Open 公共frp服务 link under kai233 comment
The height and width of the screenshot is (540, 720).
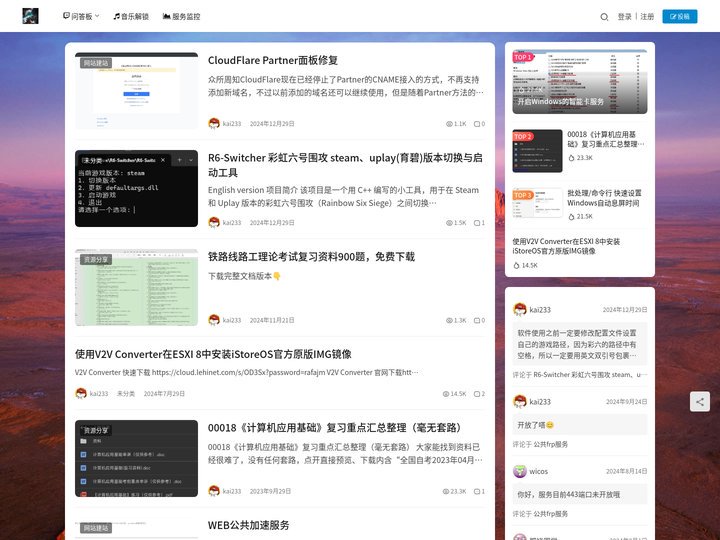coord(550,444)
